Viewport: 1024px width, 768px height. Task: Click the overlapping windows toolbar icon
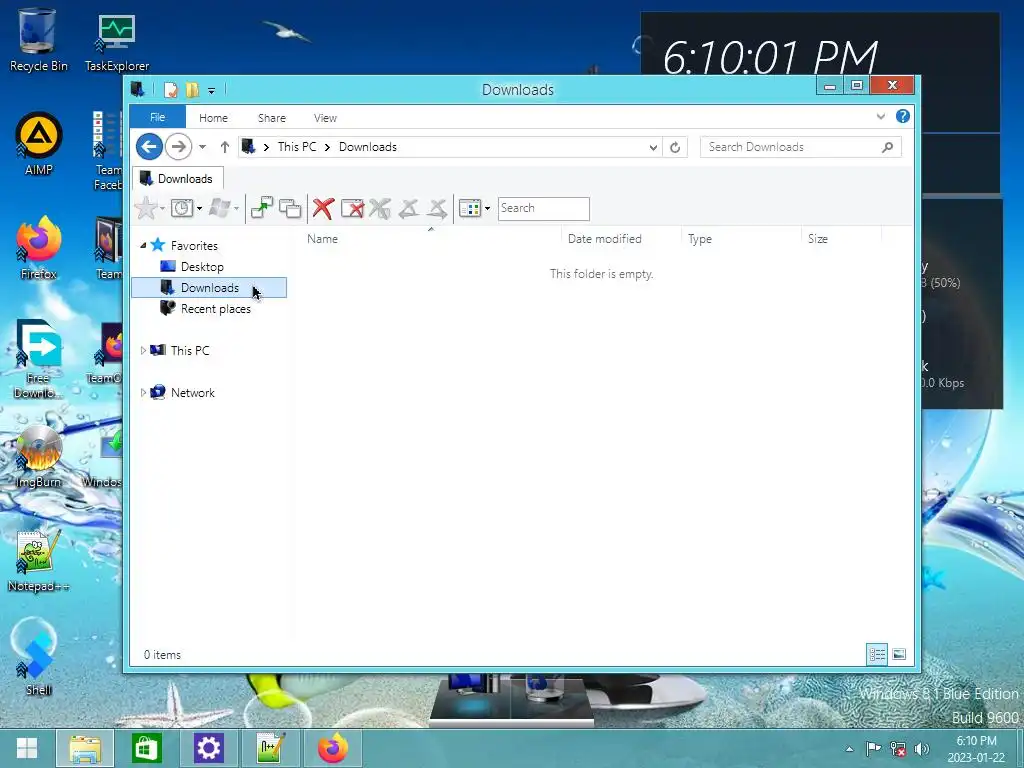point(290,208)
